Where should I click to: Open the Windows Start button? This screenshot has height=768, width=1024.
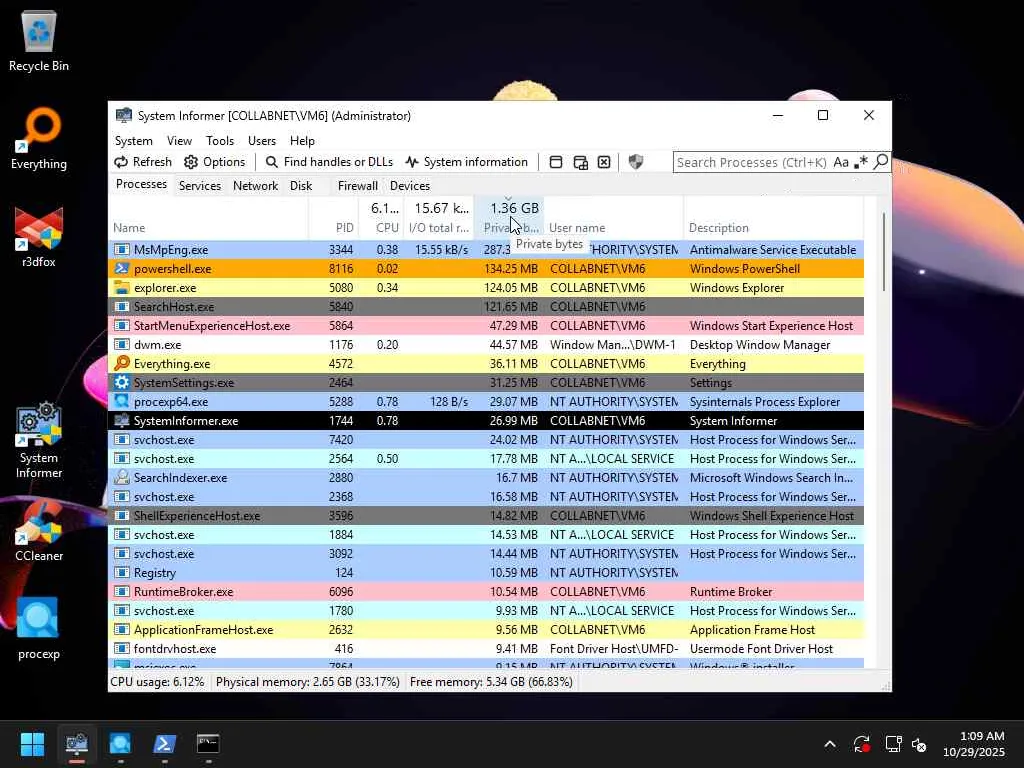coord(32,744)
